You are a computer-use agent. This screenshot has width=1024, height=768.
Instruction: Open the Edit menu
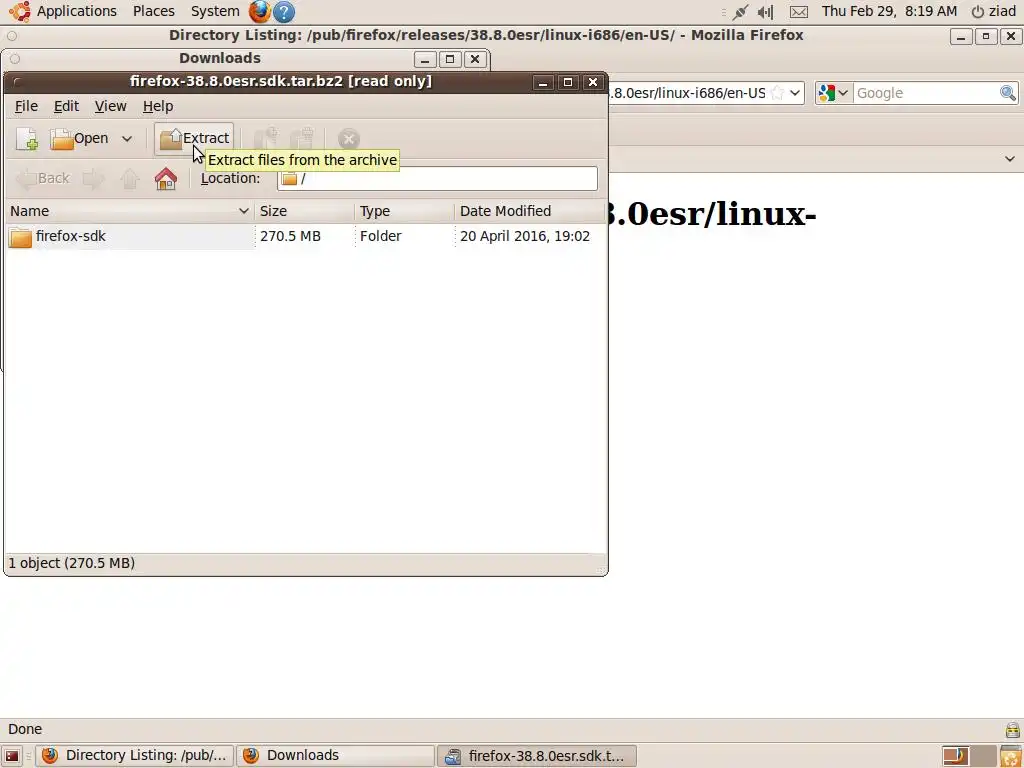(66, 106)
